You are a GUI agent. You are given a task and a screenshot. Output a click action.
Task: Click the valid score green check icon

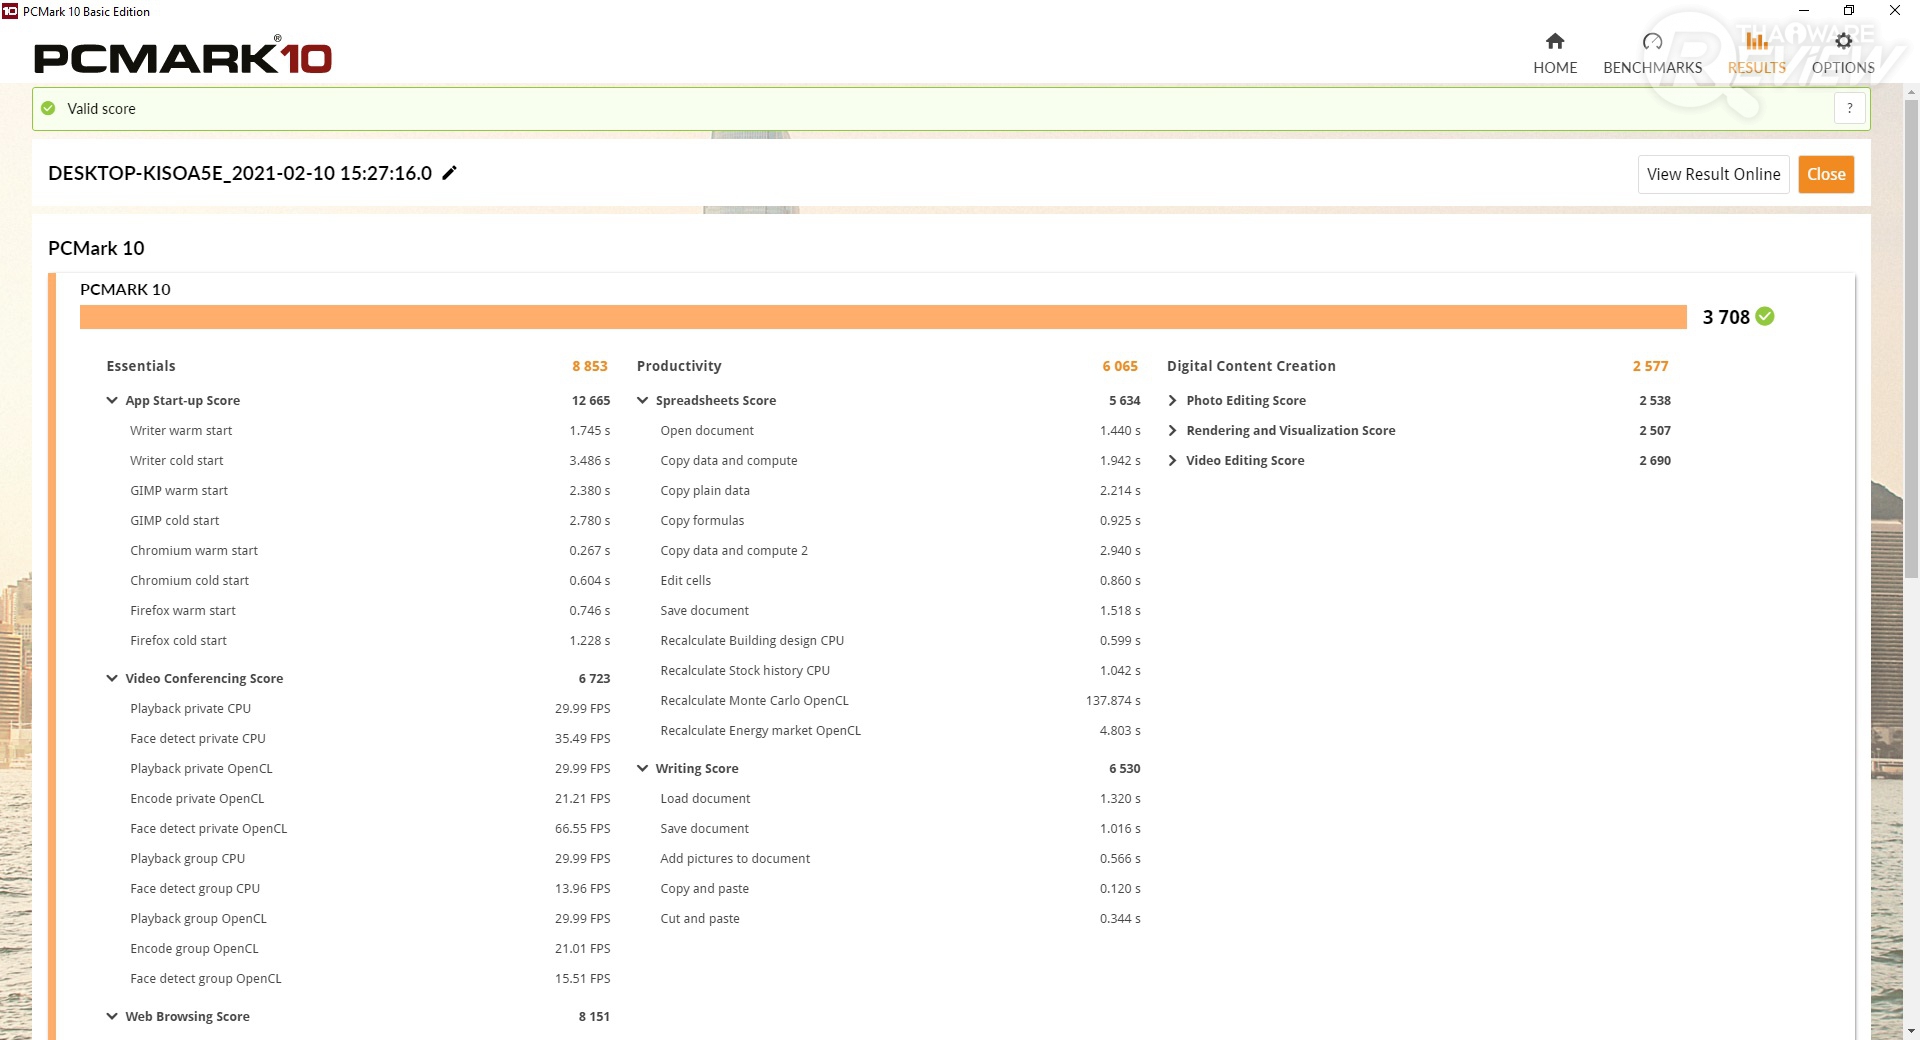coord(48,108)
